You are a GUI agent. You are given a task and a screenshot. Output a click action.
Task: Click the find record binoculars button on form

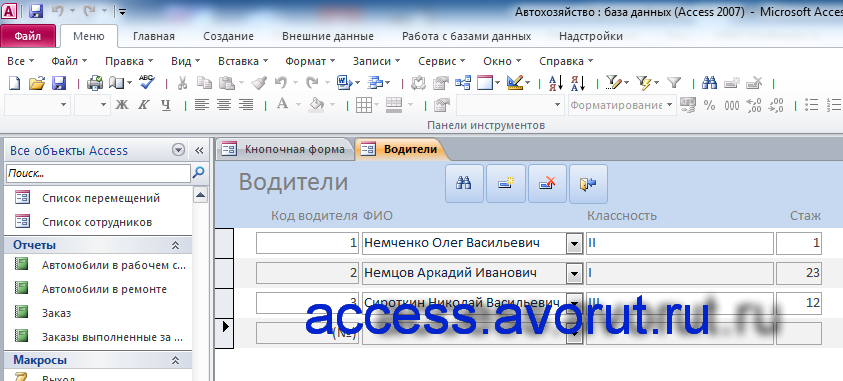coord(464,184)
